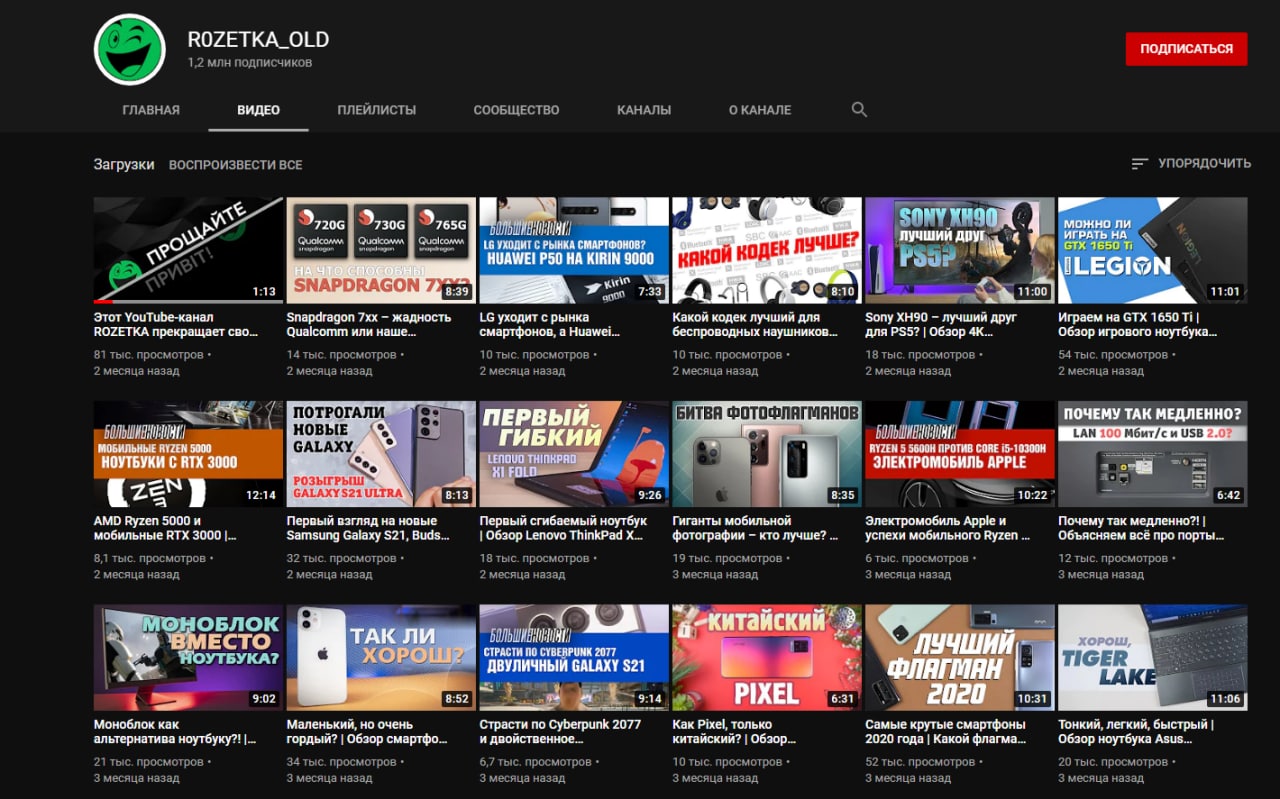The width and height of the screenshot is (1280, 799).
Task: Open the СООБЩЕСТВО tab
Action: (x=516, y=110)
